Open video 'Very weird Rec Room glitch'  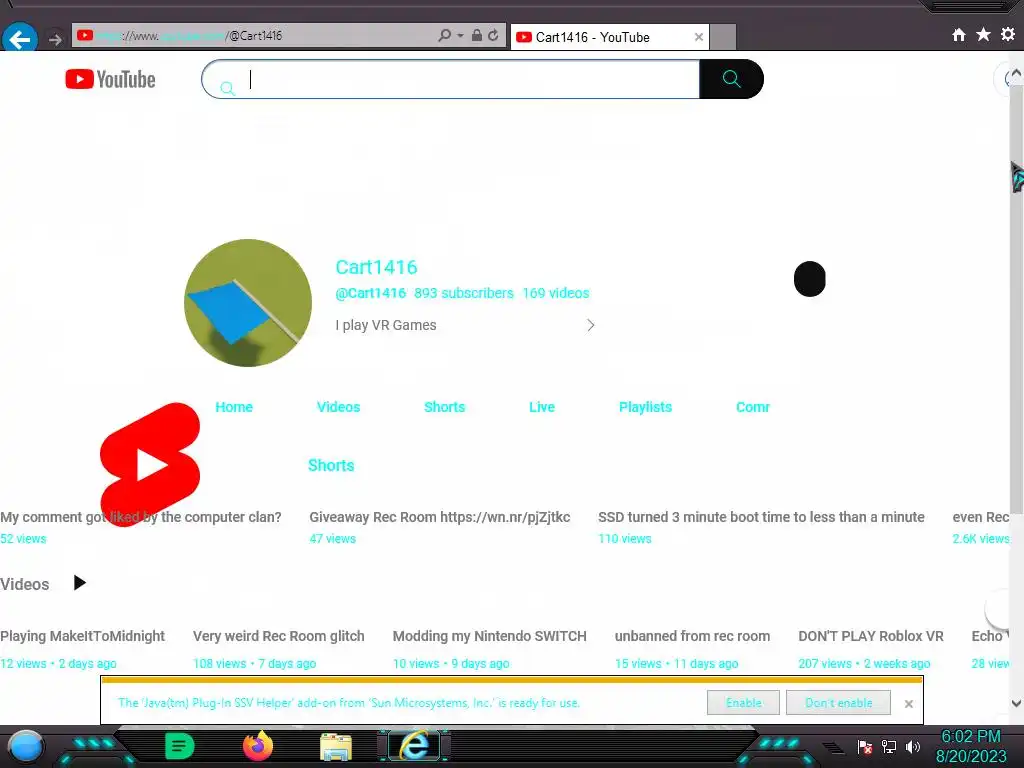tap(279, 636)
